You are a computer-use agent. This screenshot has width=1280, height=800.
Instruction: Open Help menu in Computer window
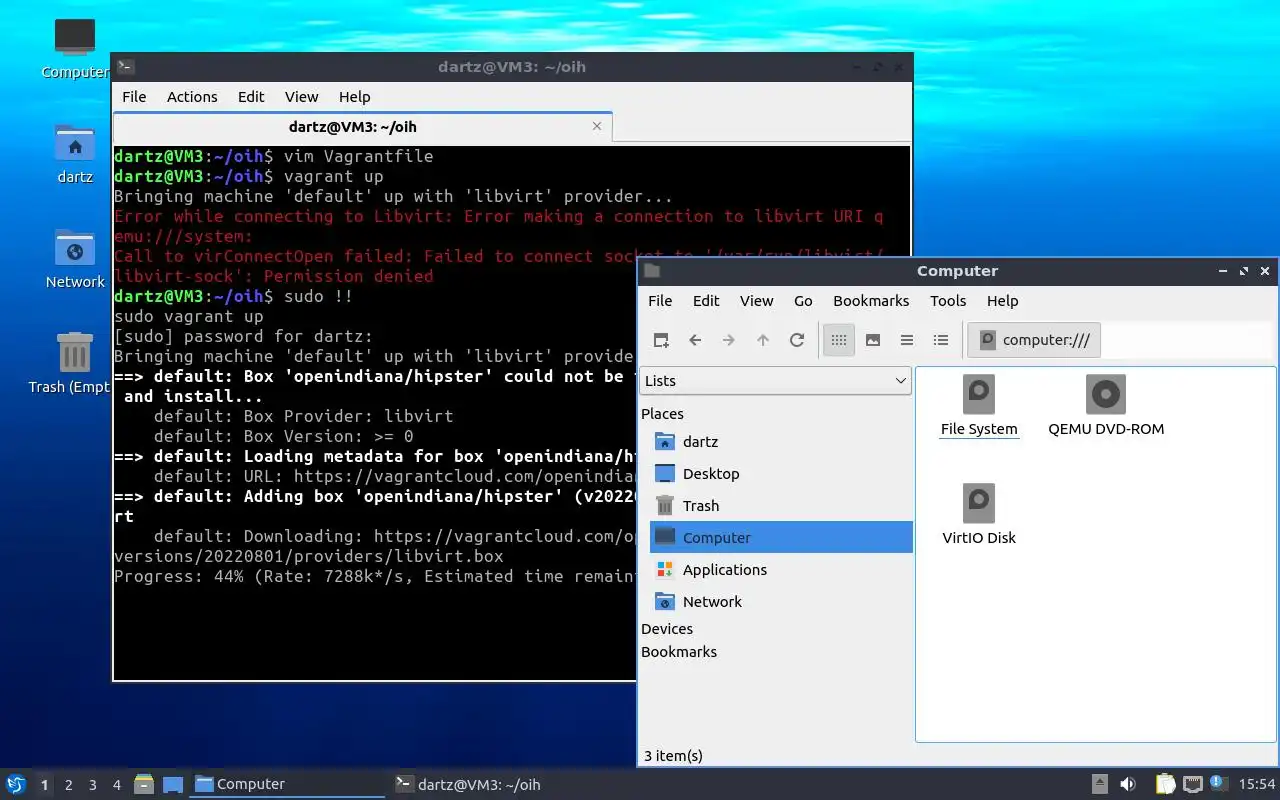tap(1002, 301)
